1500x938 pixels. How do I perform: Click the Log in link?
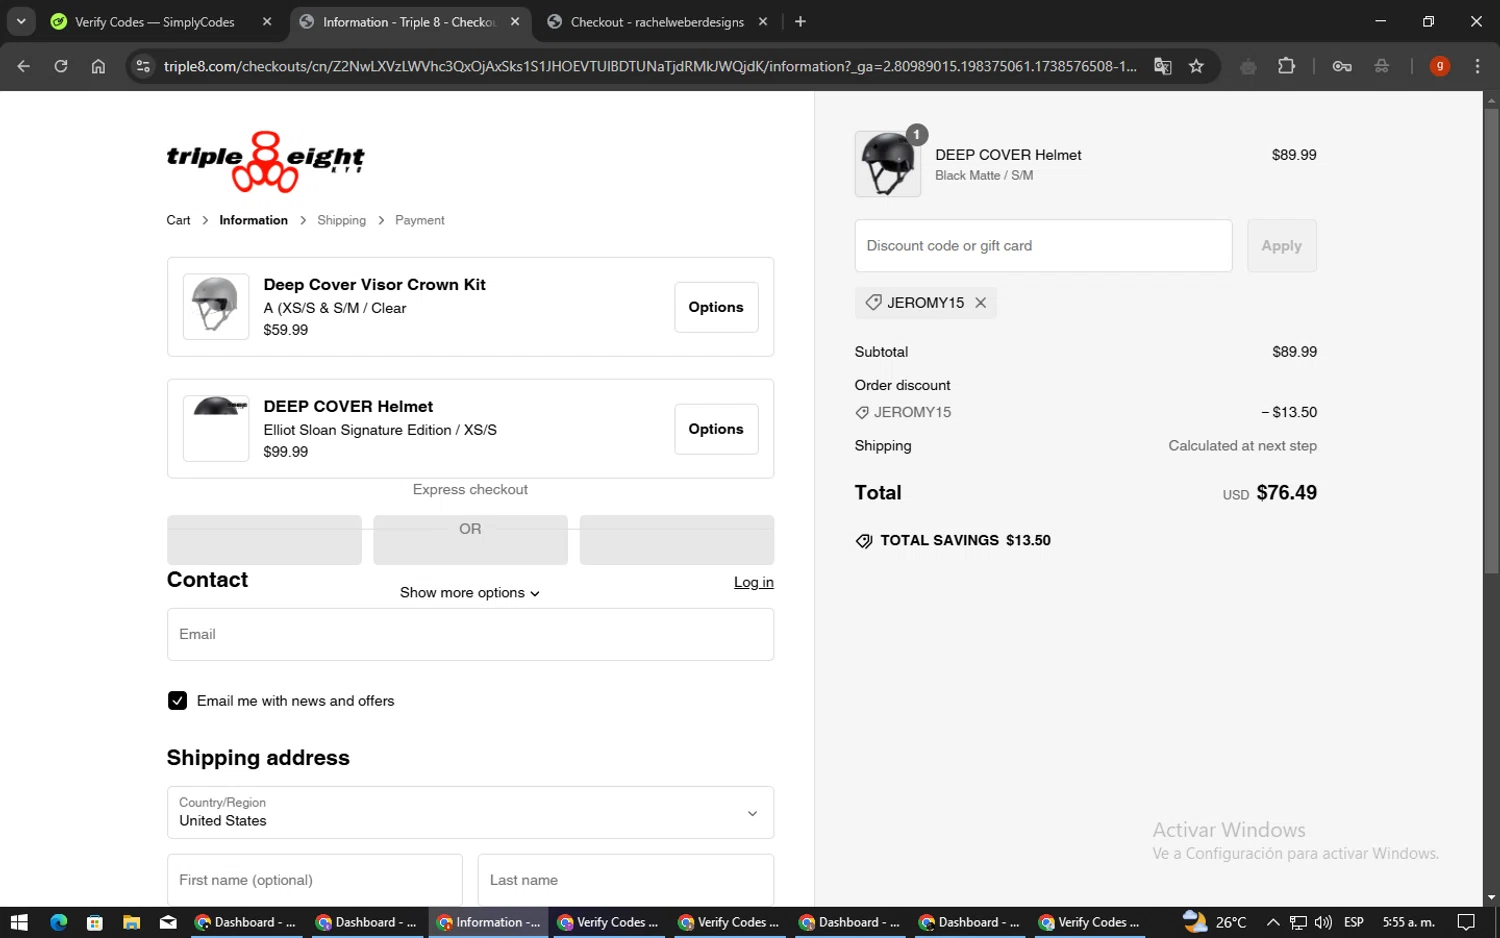coord(754,582)
